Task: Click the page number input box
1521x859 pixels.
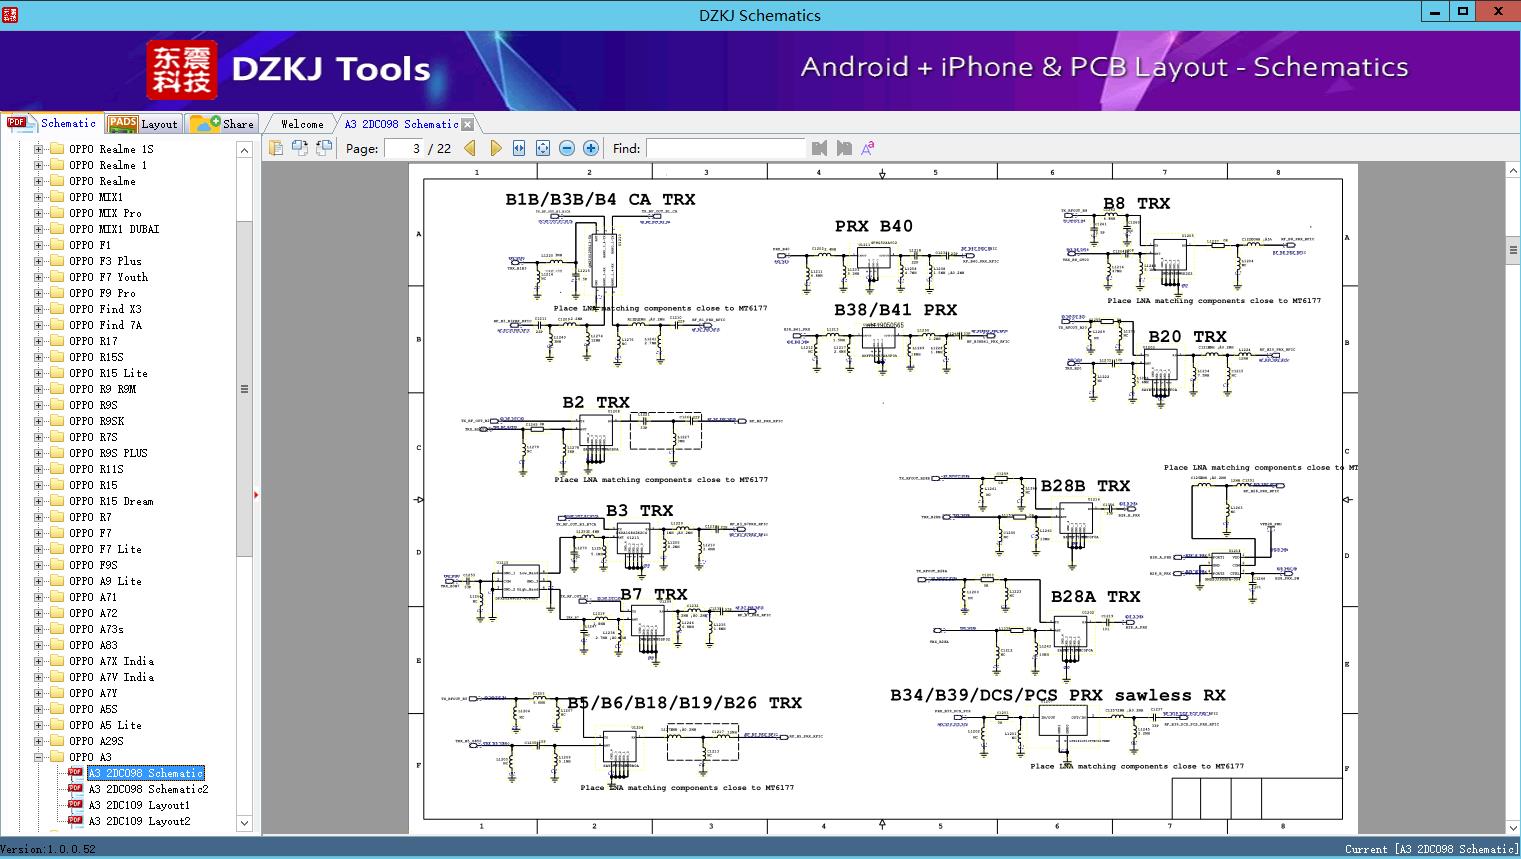Action: pyautogui.click(x=403, y=148)
